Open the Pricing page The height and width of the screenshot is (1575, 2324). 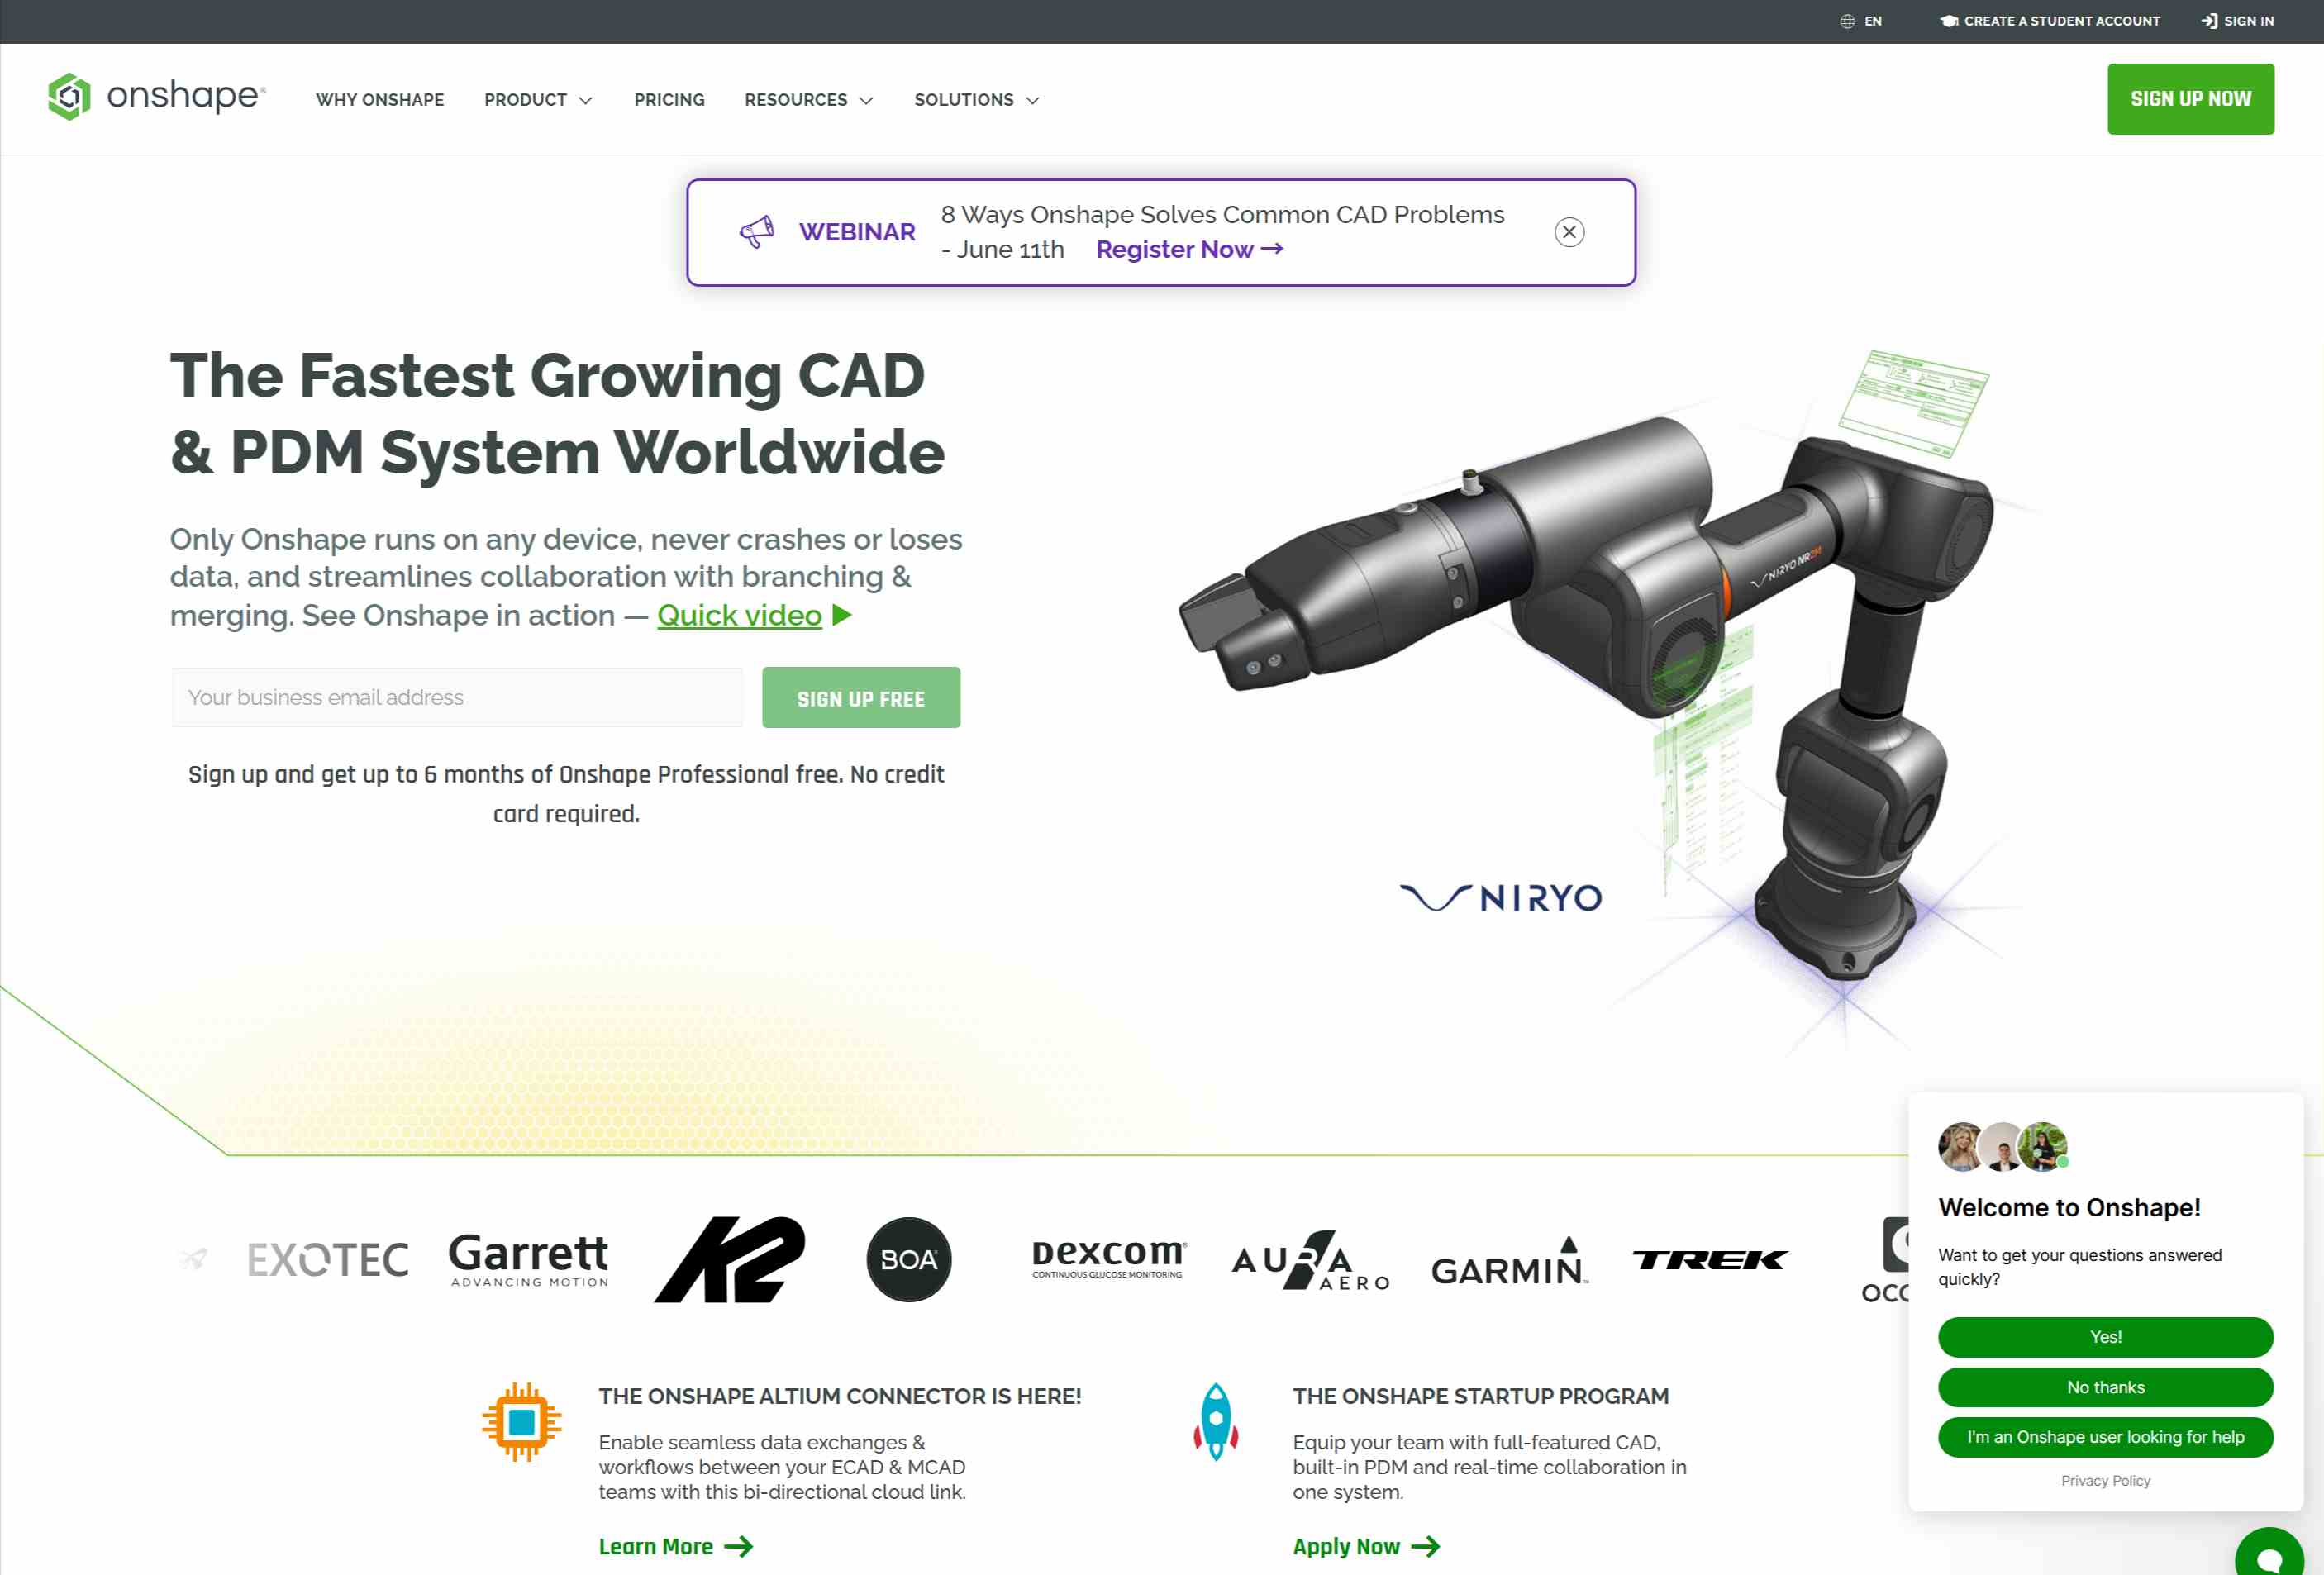click(669, 100)
